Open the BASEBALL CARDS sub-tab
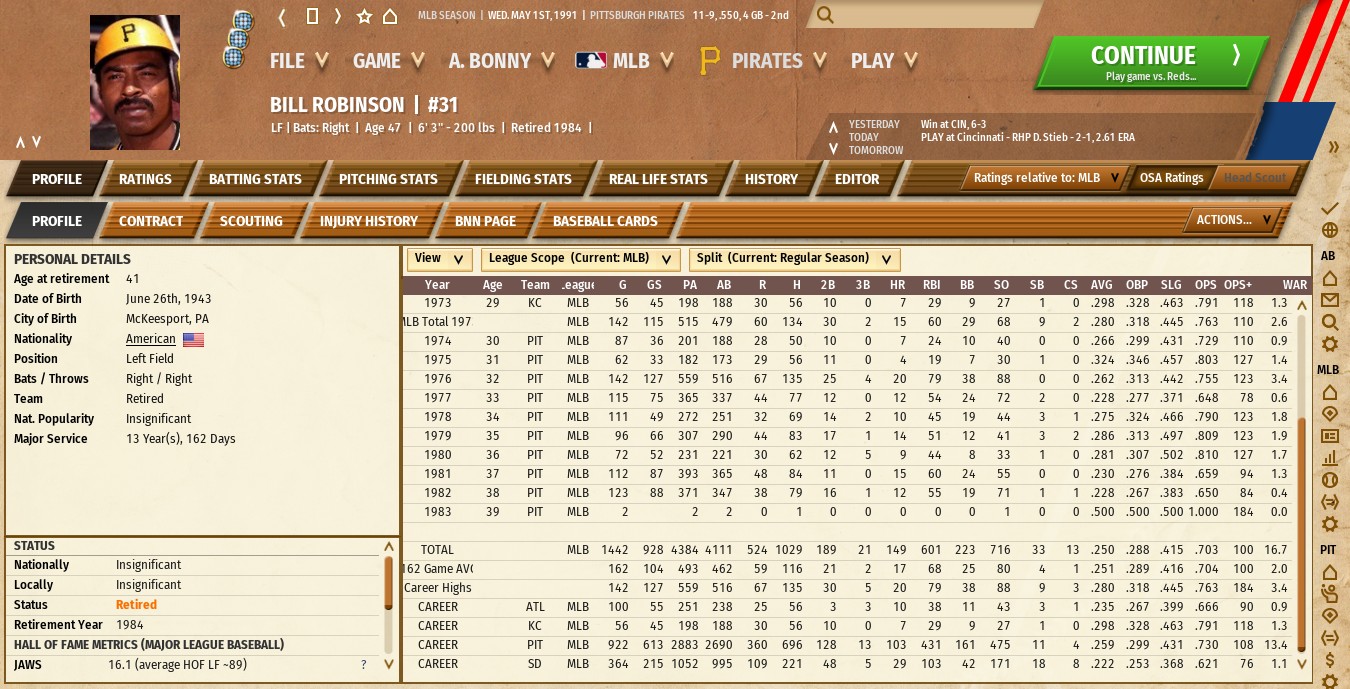The image size is (1350, 689). (x=605, y=221)
